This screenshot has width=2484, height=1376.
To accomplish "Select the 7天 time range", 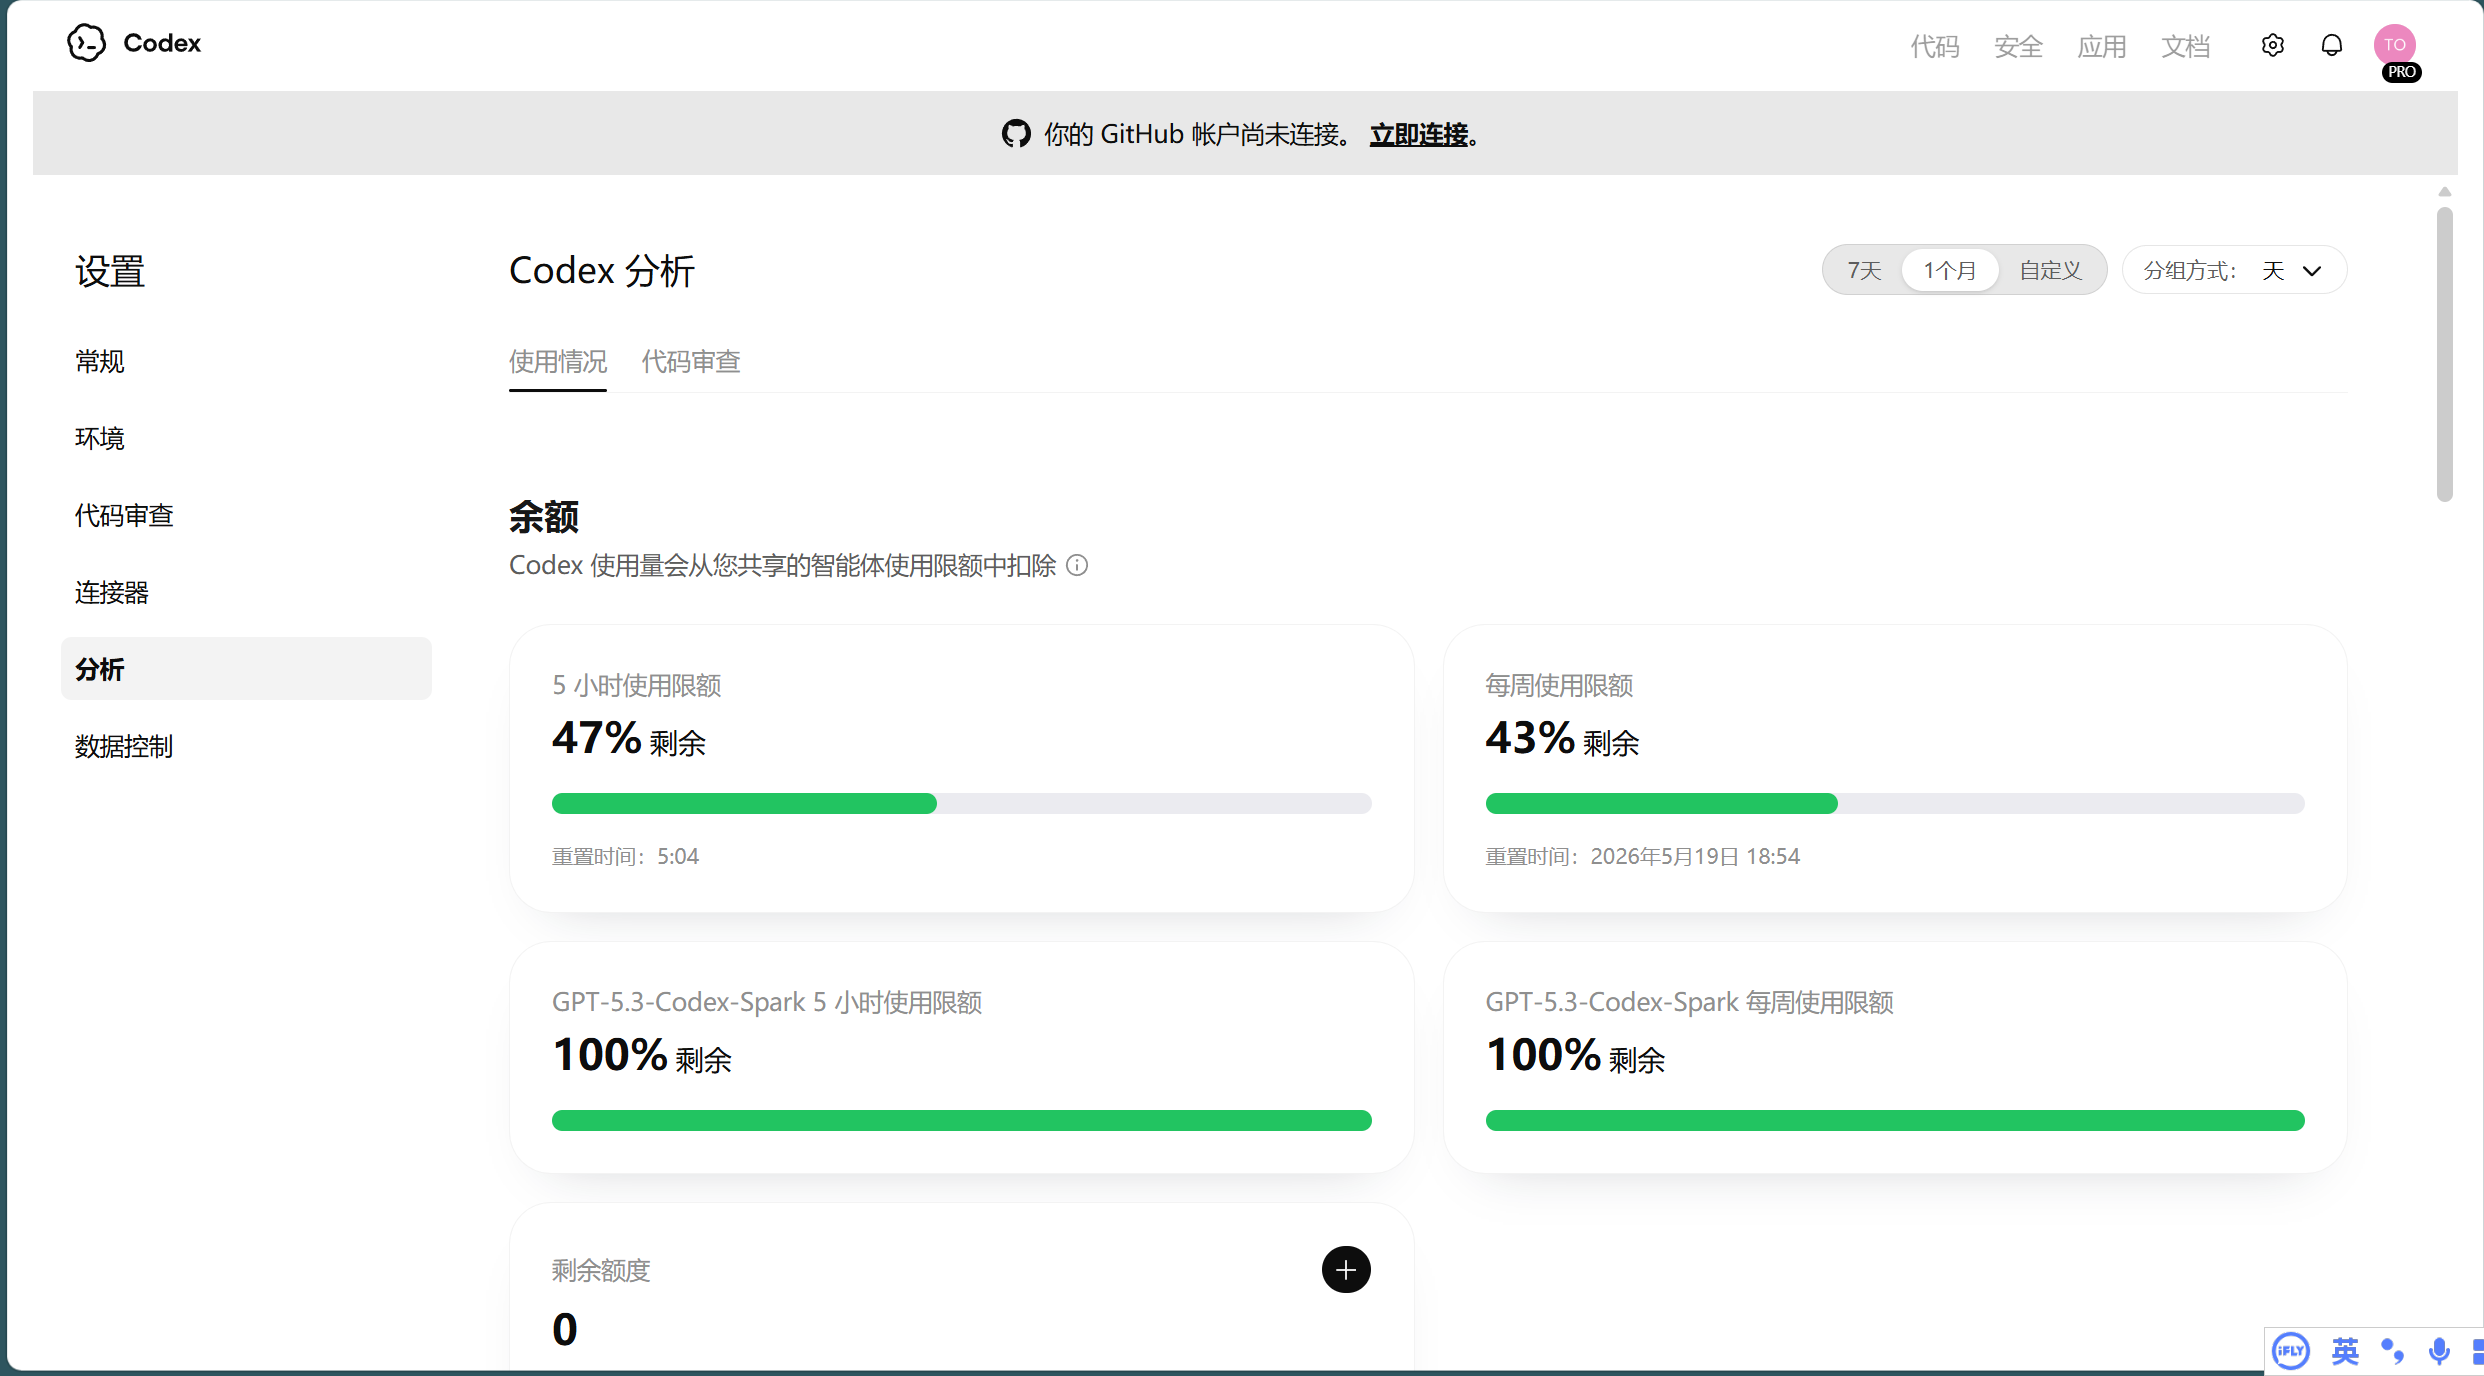I will pyautogui.click(x=1864, y=271).
